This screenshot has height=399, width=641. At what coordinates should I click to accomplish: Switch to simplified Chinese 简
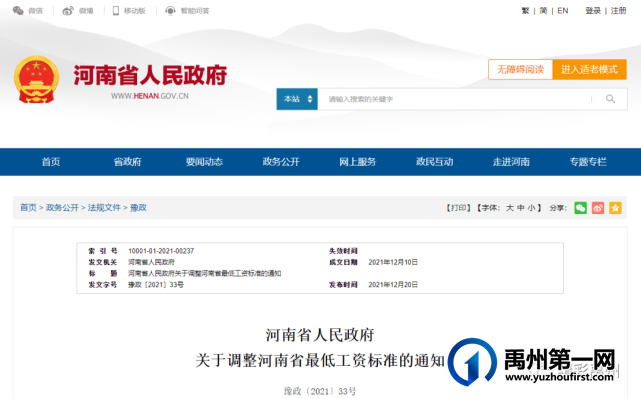coord(543,11)
